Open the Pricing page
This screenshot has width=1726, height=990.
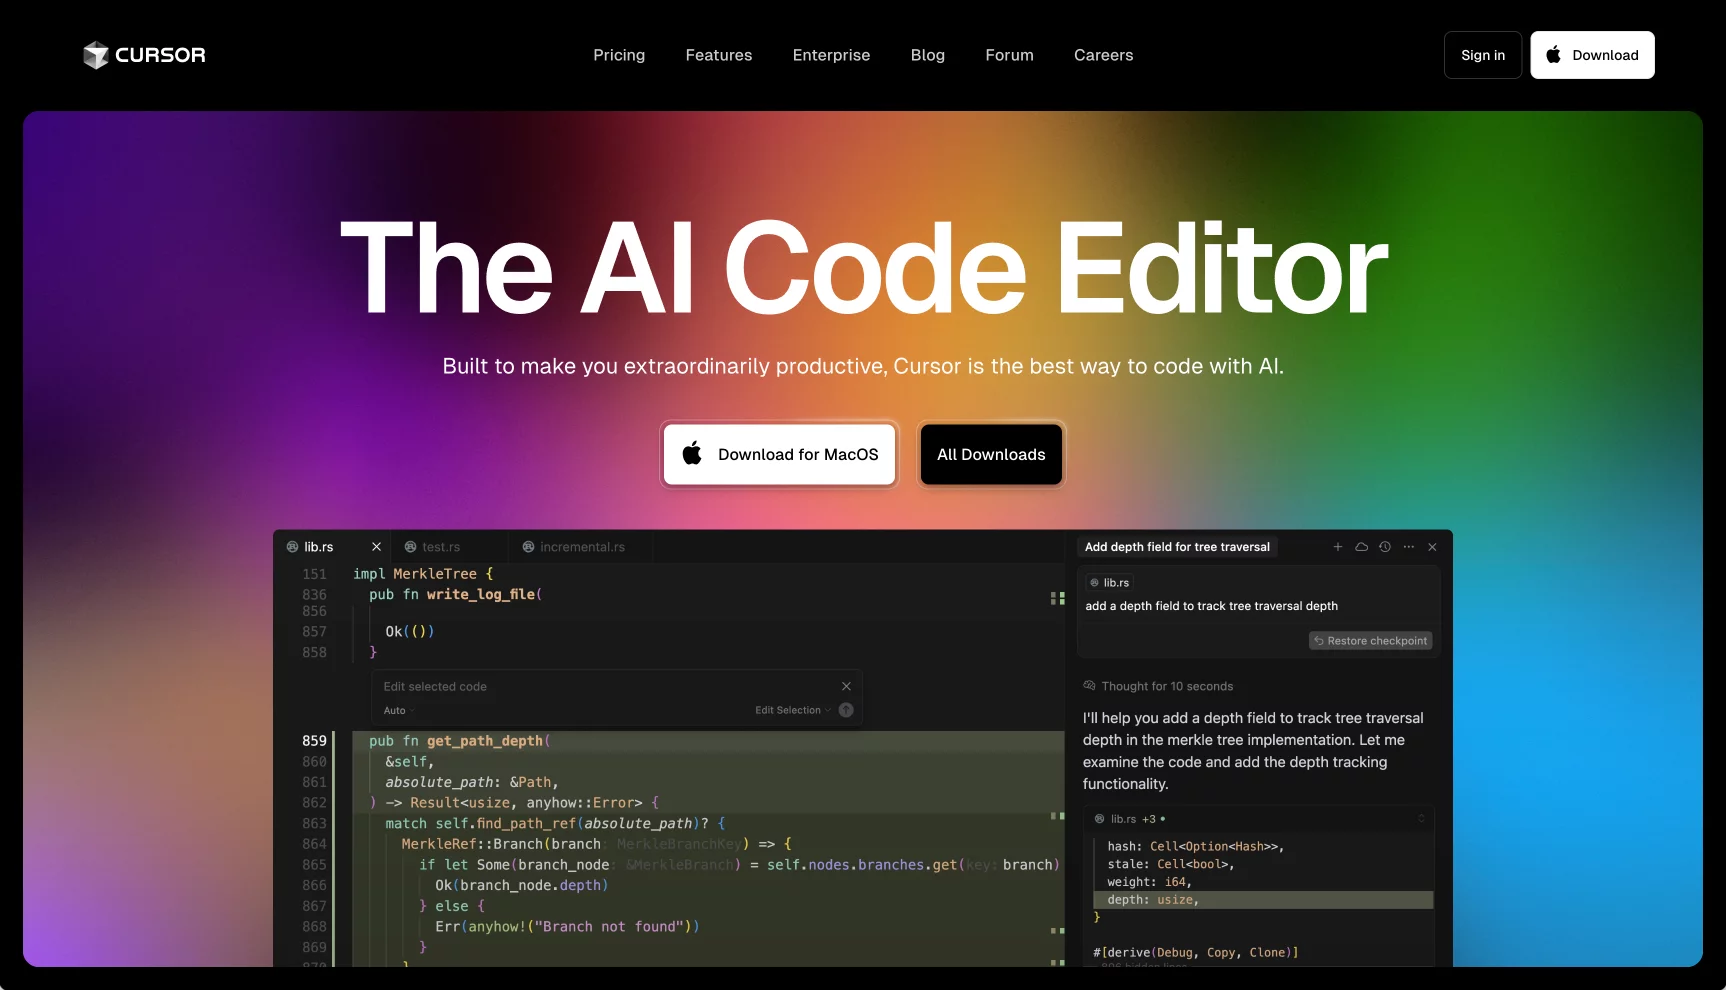click(619, 55)
